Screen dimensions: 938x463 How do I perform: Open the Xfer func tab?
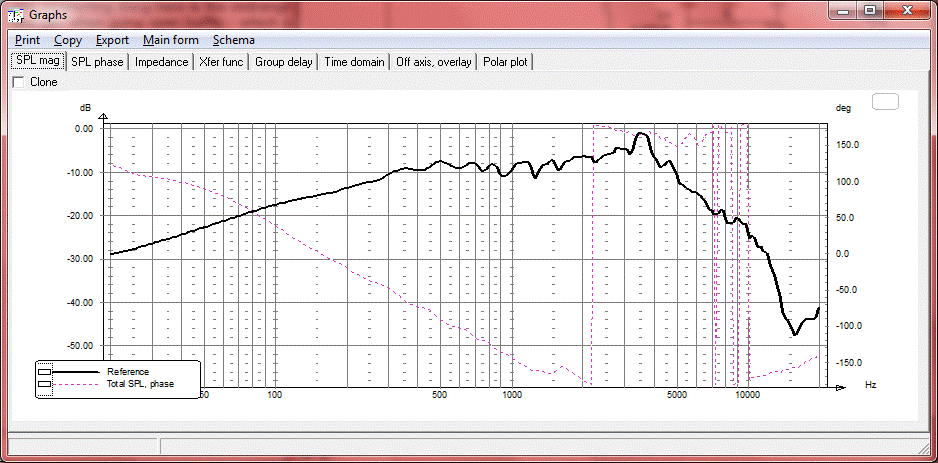pyautogui.click(x=221, y=62)
